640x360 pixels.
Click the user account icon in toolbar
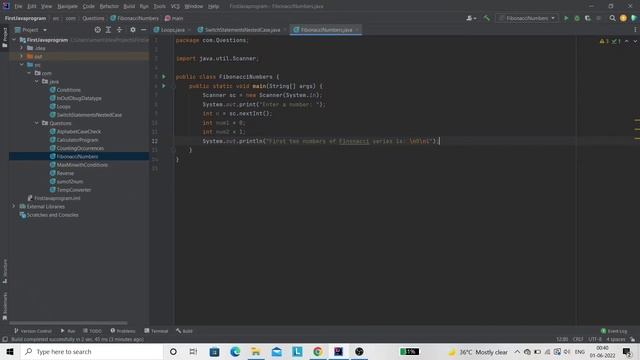pos(471,18)
